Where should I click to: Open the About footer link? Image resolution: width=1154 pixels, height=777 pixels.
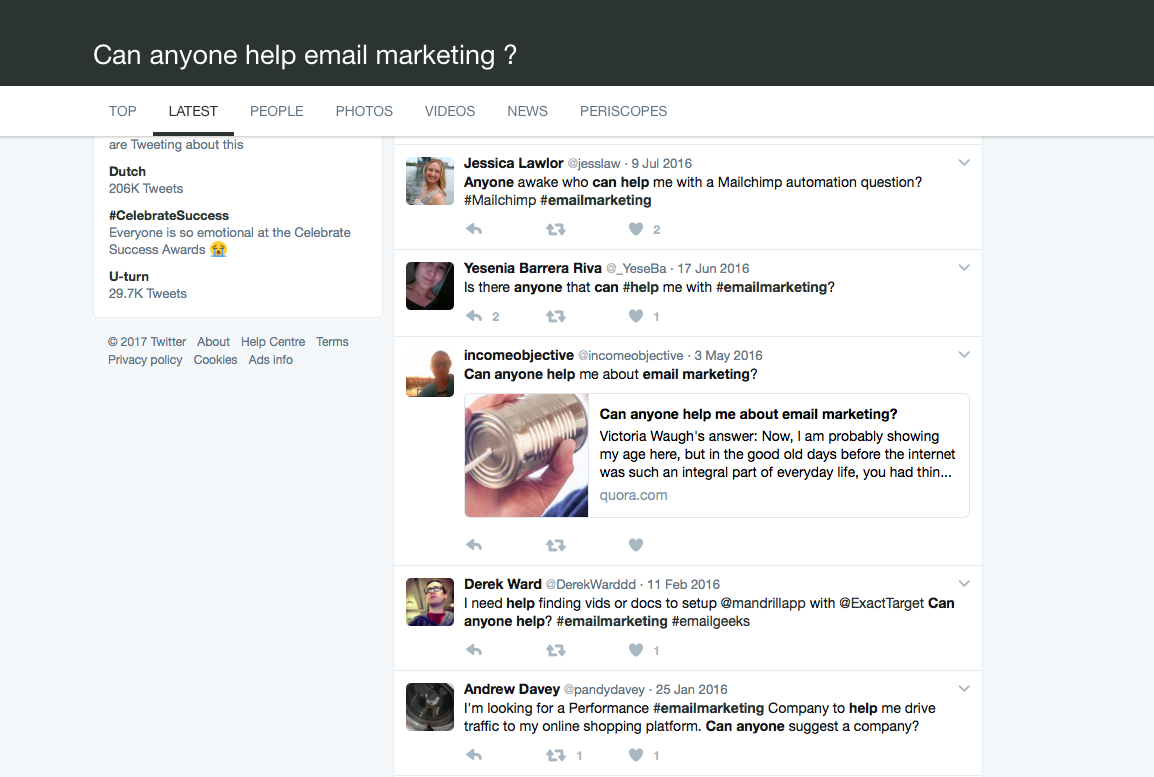coord(213,342)
